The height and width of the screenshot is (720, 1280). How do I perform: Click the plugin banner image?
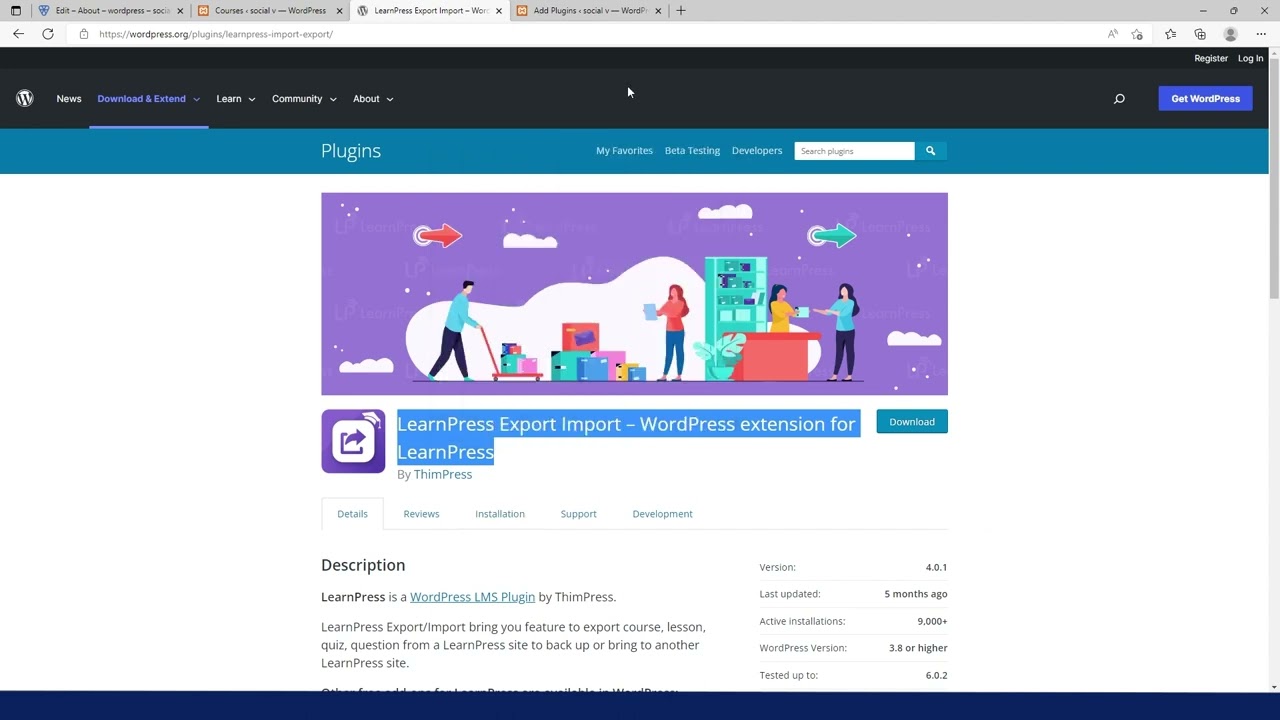(x=634, y=294)
